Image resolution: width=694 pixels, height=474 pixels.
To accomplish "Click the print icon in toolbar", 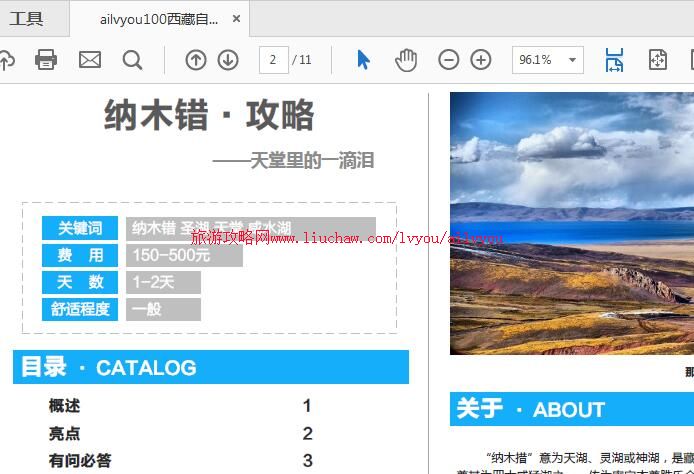I will pyautogui.click(x=46, y=60).
